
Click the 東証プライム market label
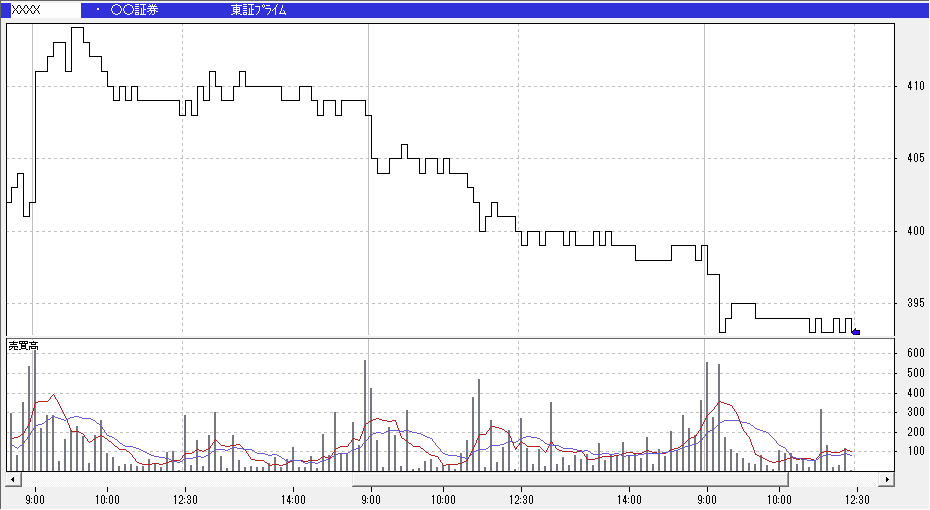tap(259, 10)
